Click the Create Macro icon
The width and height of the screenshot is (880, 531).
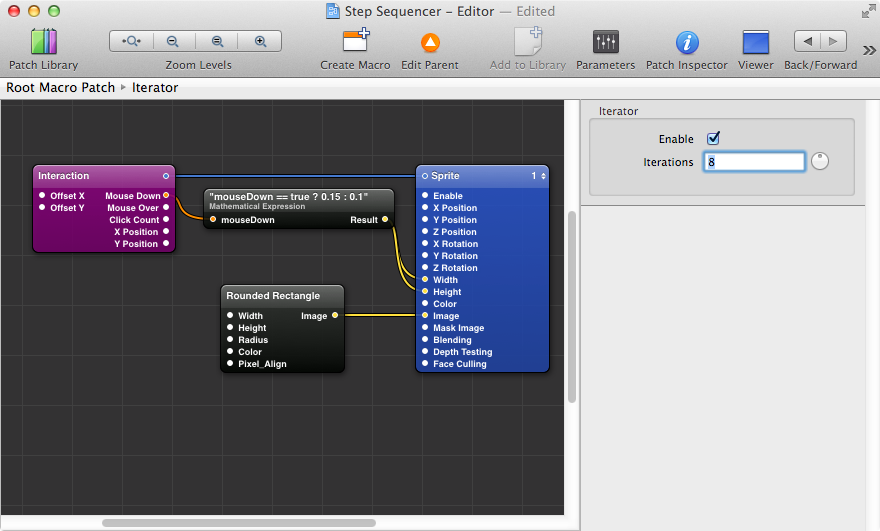point(356,42)
